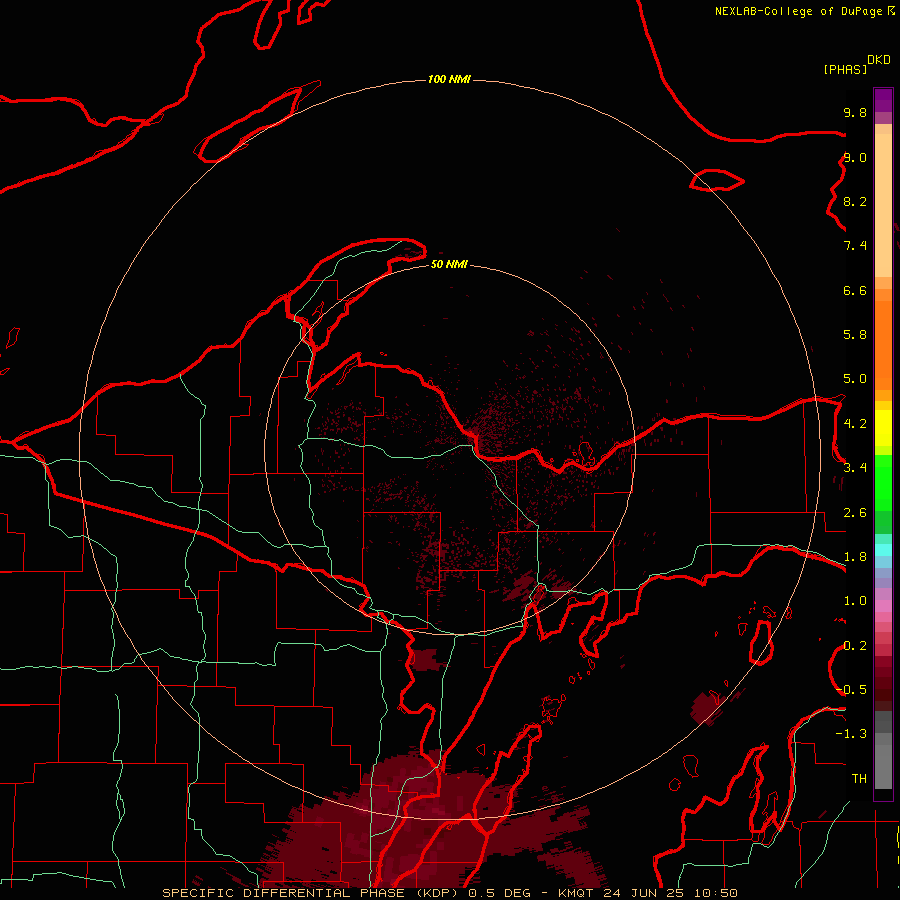Viewport: 900px width, 900px height.
Task: Click the 50 NMI range ring label
Action: pyautogui.click(x=449, y=264)
